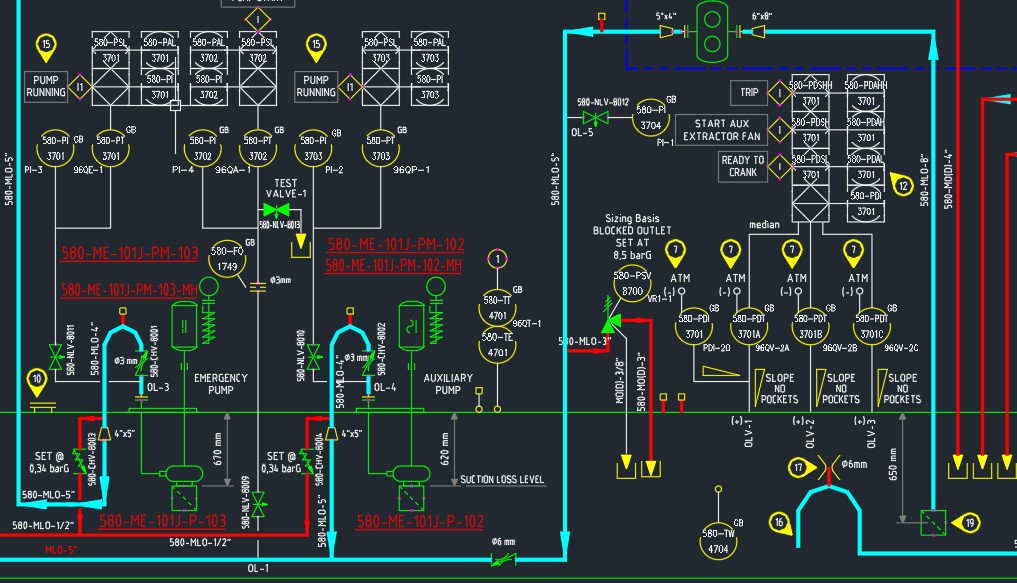
Task: Select the yellow note marker 19
Action: [968, 521]
